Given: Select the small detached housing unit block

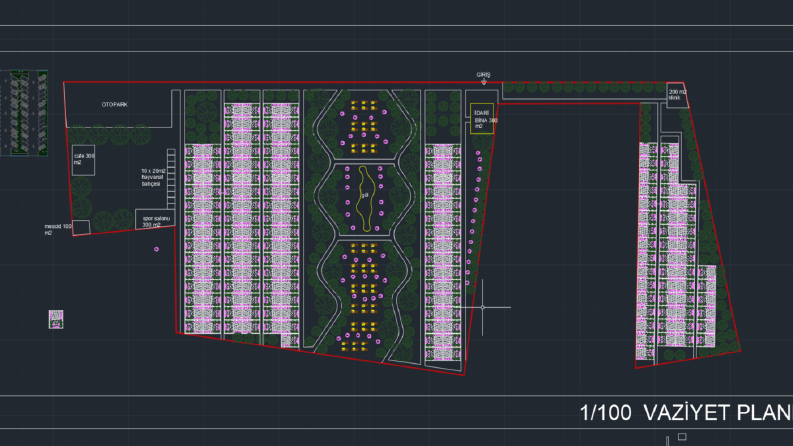Looking at the screenshot, I should tap(56, 320).
